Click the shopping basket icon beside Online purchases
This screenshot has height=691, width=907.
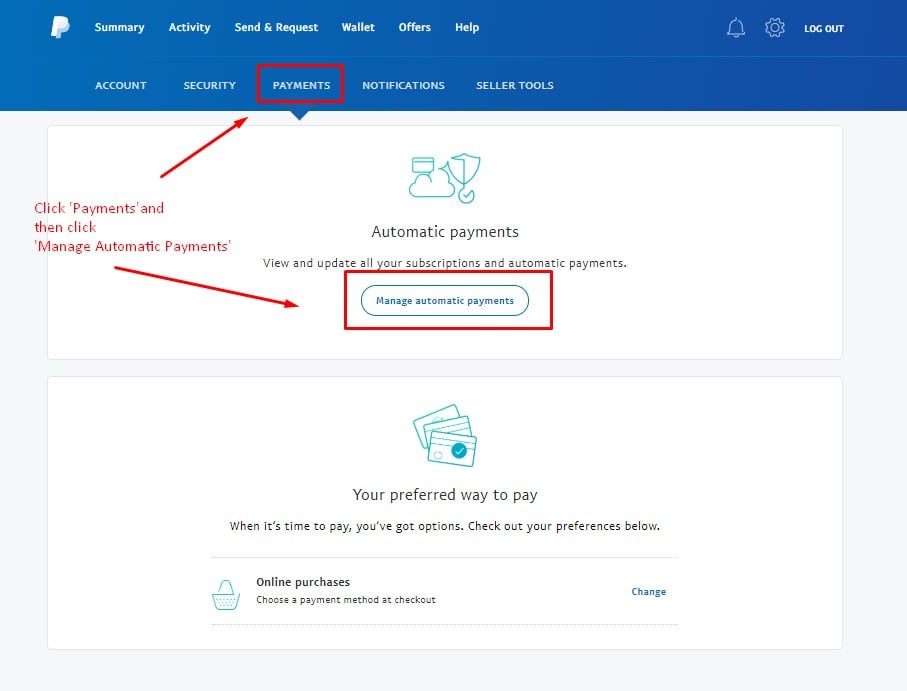coord(226,595)
